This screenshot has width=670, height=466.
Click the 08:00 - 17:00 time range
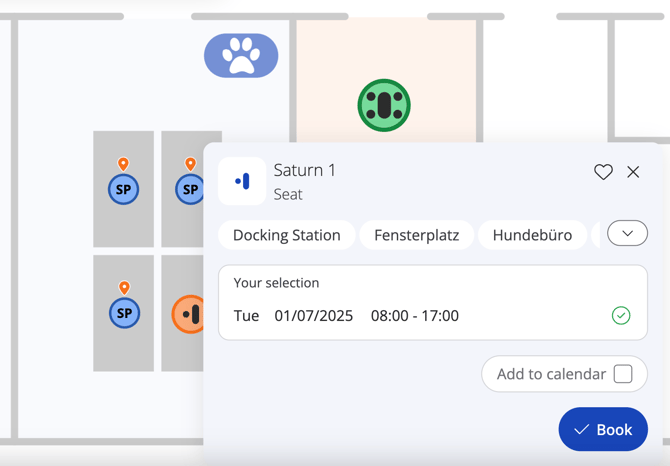(x=415, y=316)
